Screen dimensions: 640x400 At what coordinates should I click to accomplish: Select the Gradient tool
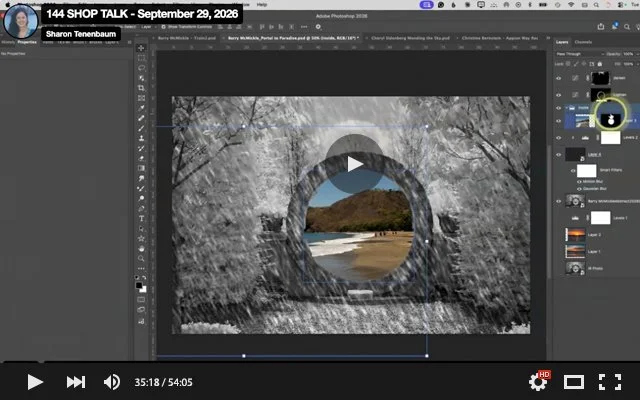[x=141, y=168]
